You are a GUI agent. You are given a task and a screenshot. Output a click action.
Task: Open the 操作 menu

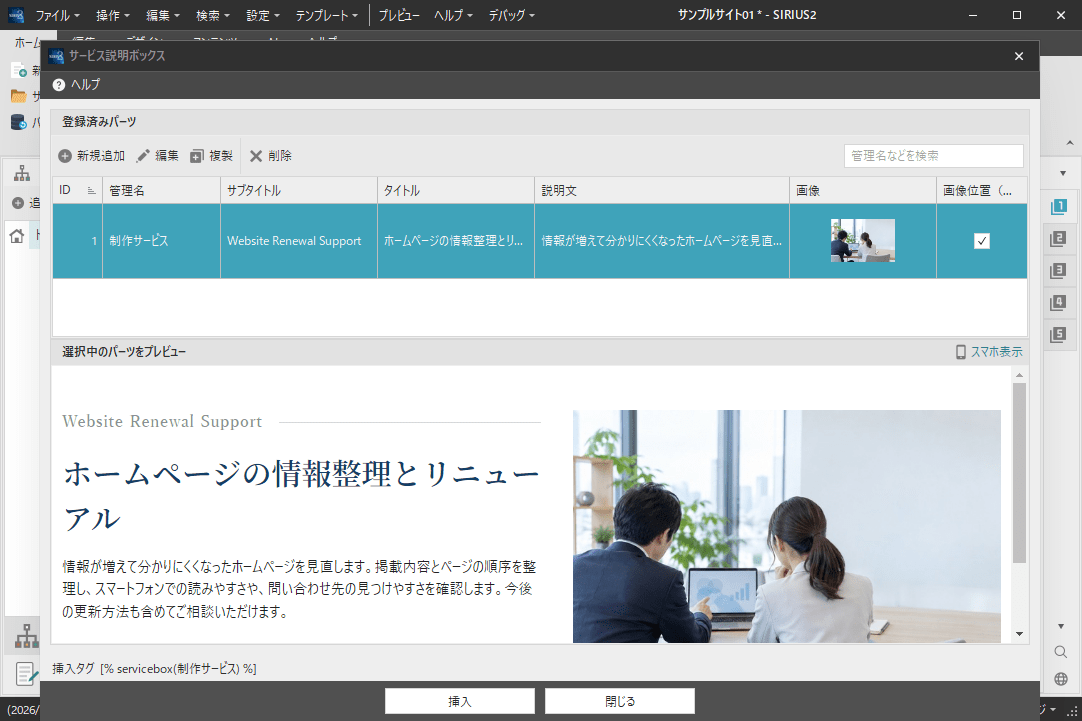(x=112, y=15)
